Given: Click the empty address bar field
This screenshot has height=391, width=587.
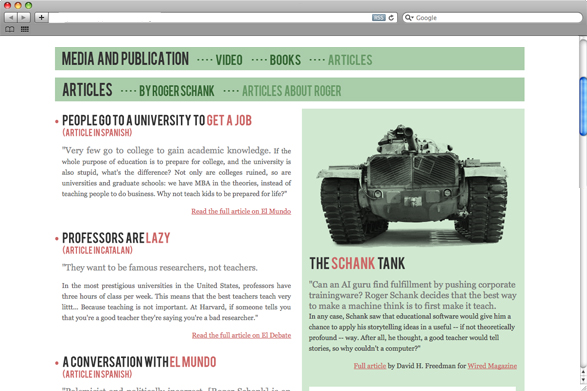Looking at the screenshot, I should (x=210, y=18).
